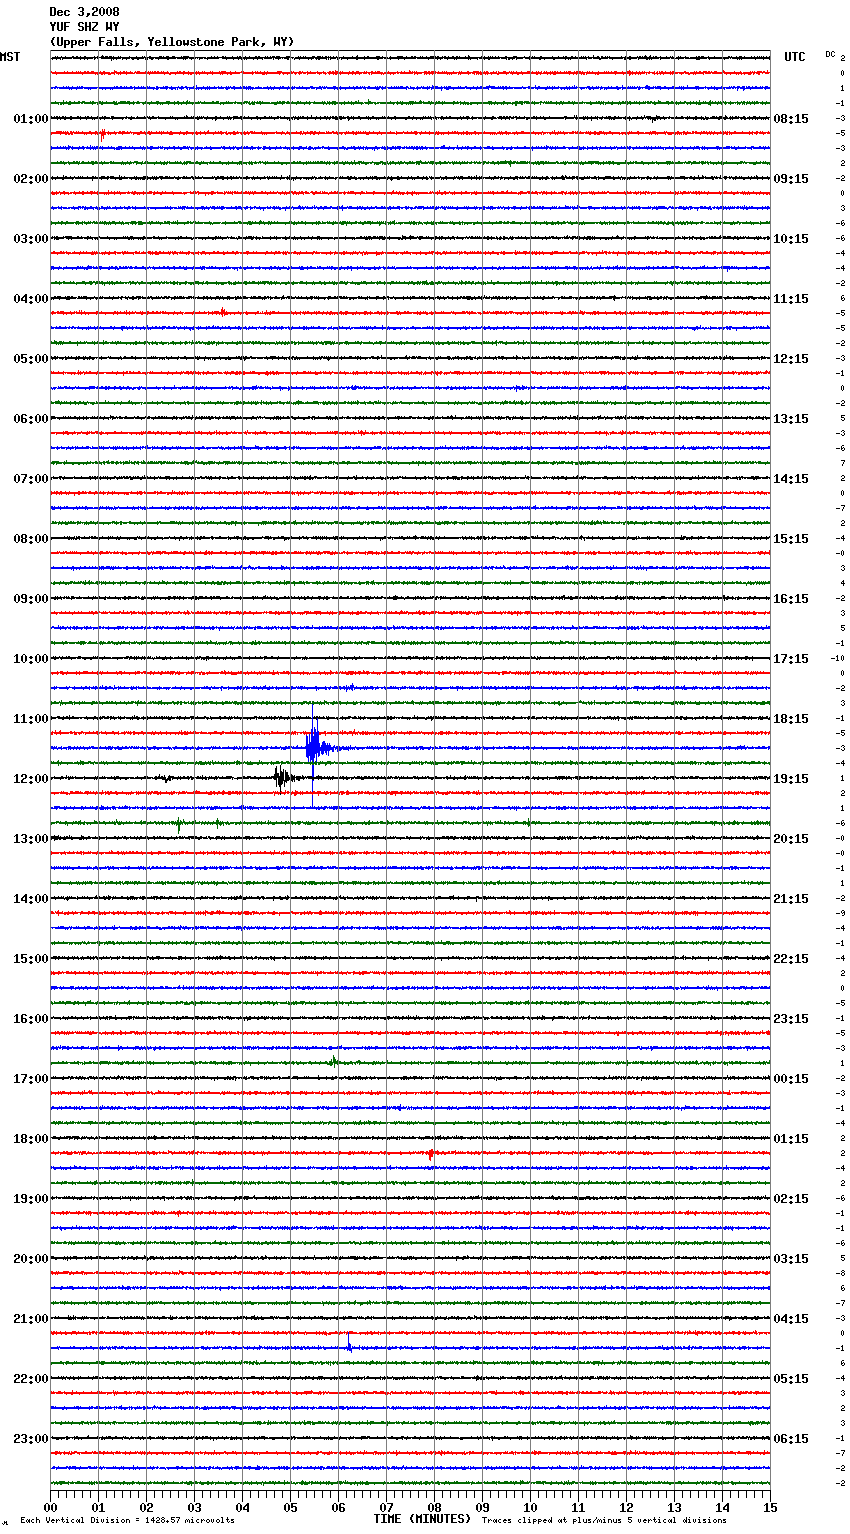Click the 22:15 UTC time label
Viewport: 850px width, 1534px height.
[x=791, y=959]
